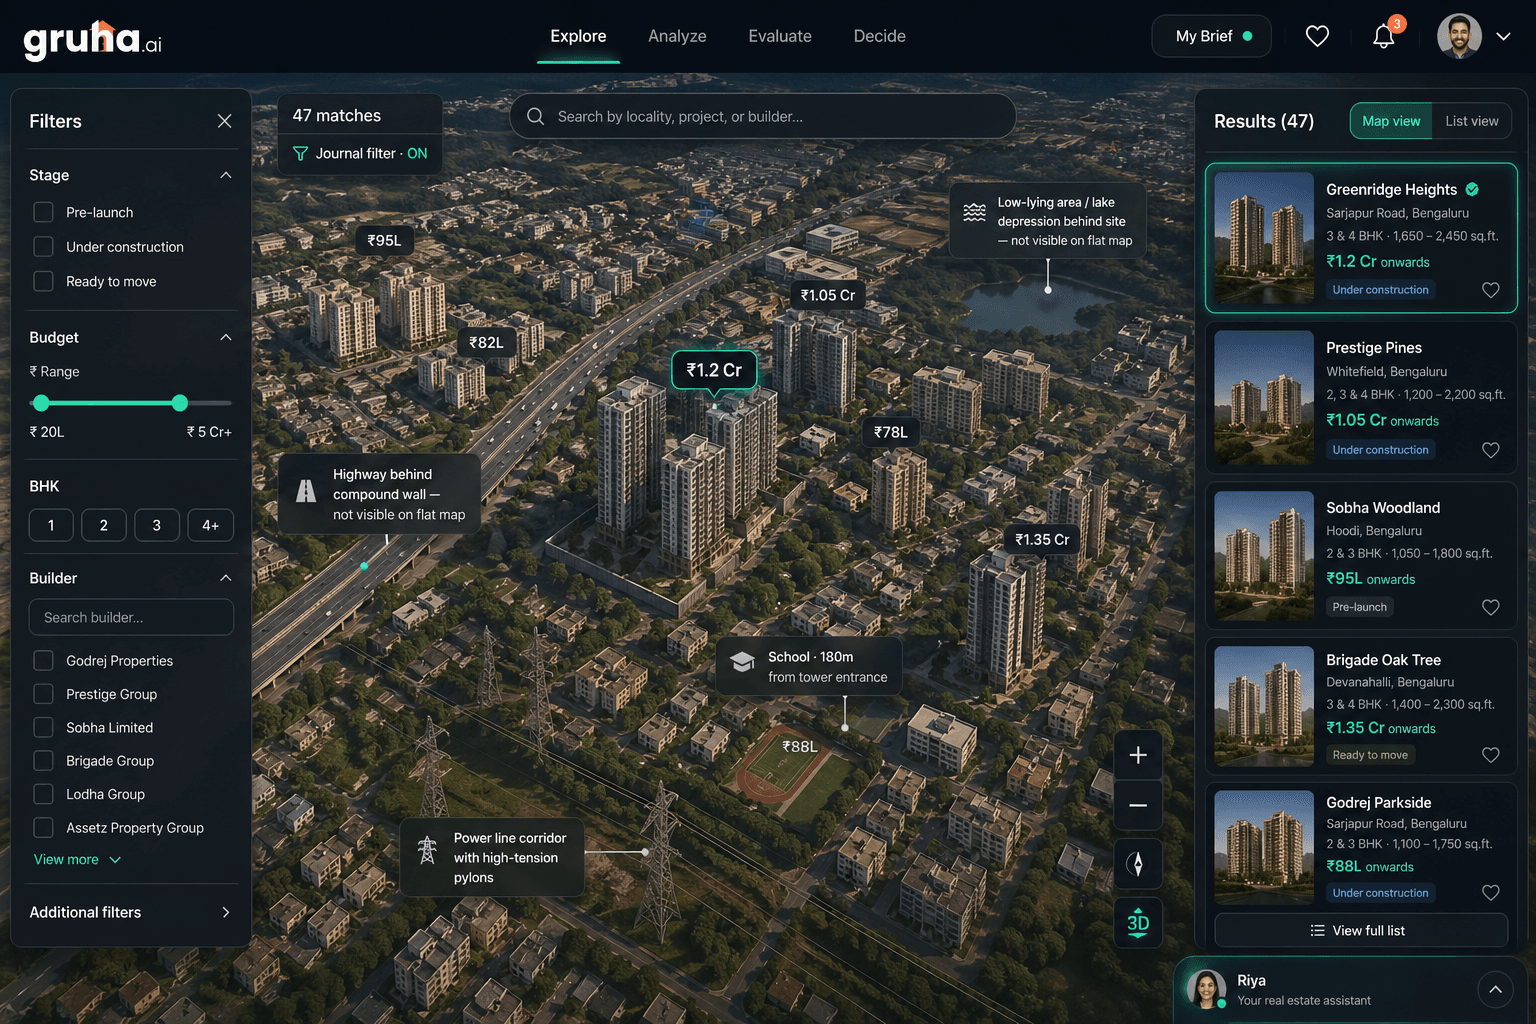
Task: Switch to the Evaluate tab
Action: 780,36
